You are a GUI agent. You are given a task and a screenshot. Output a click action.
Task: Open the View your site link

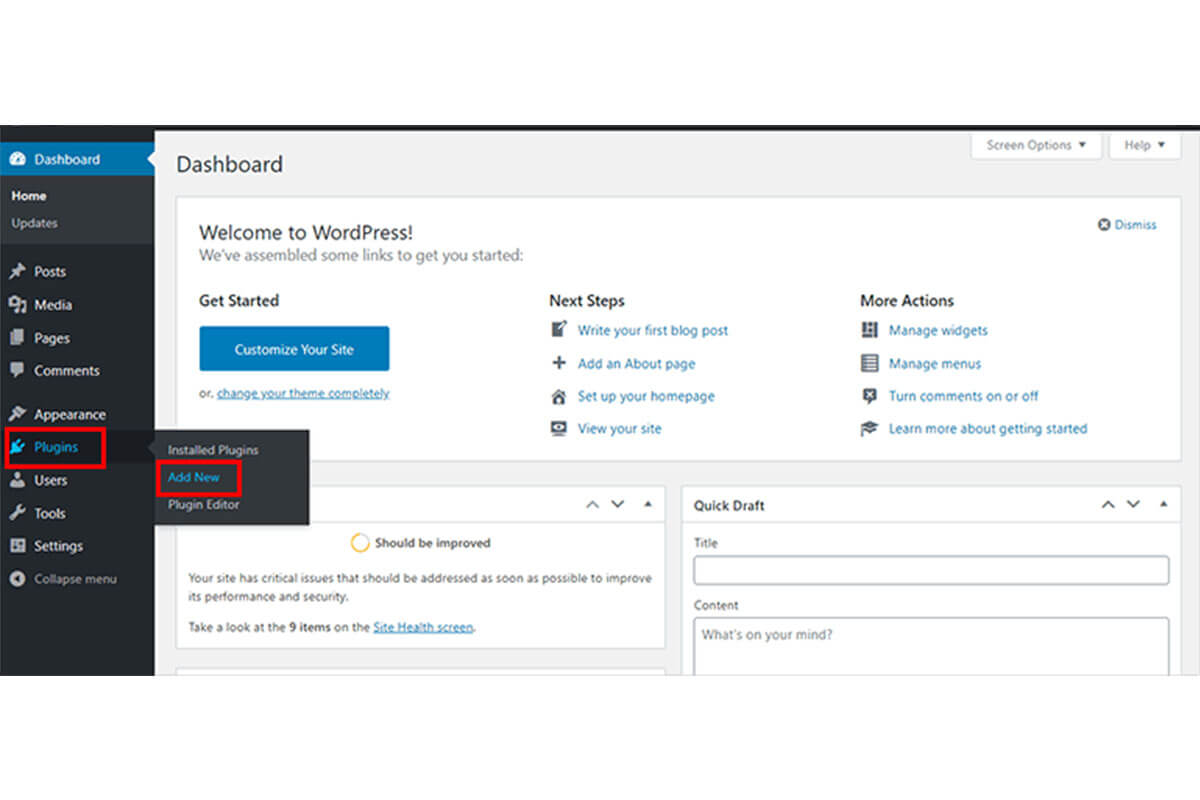pyautogui.click(x=620, y=428)
